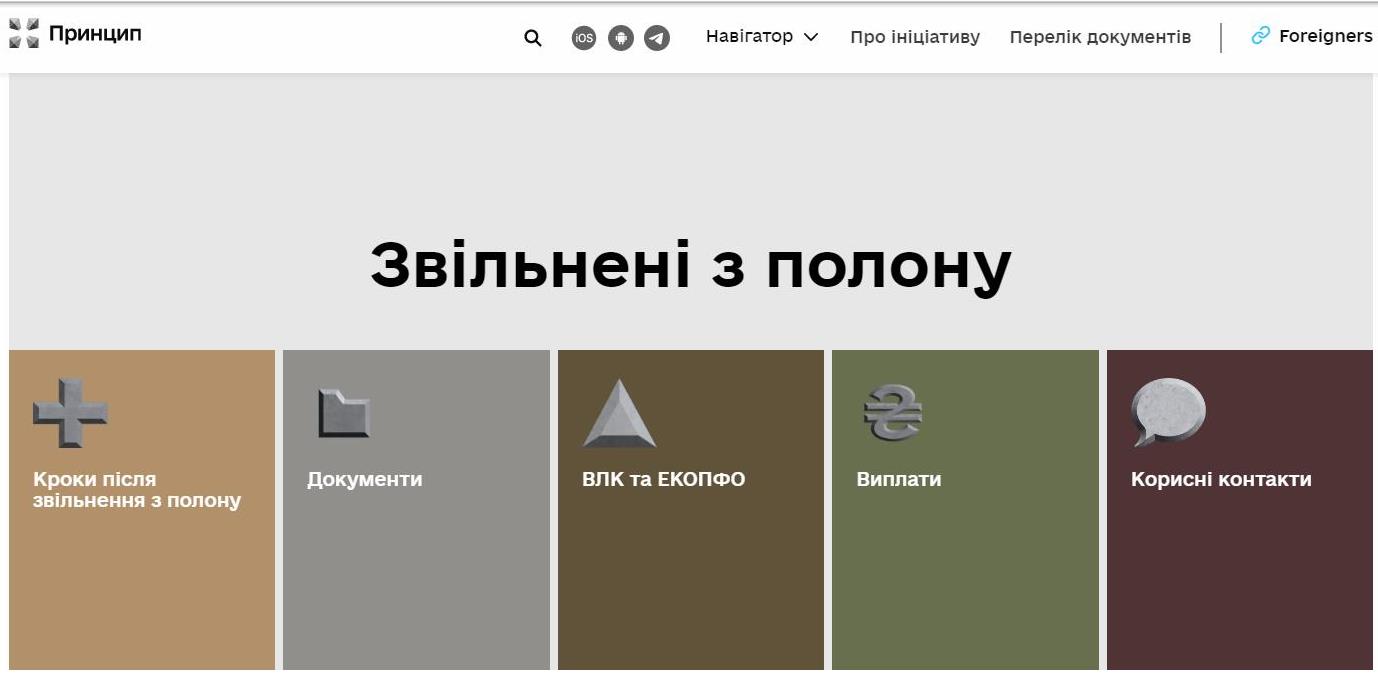Click the hryvnia icon on Виплати tile
The image size is (1378, 680).
[892, 412]
